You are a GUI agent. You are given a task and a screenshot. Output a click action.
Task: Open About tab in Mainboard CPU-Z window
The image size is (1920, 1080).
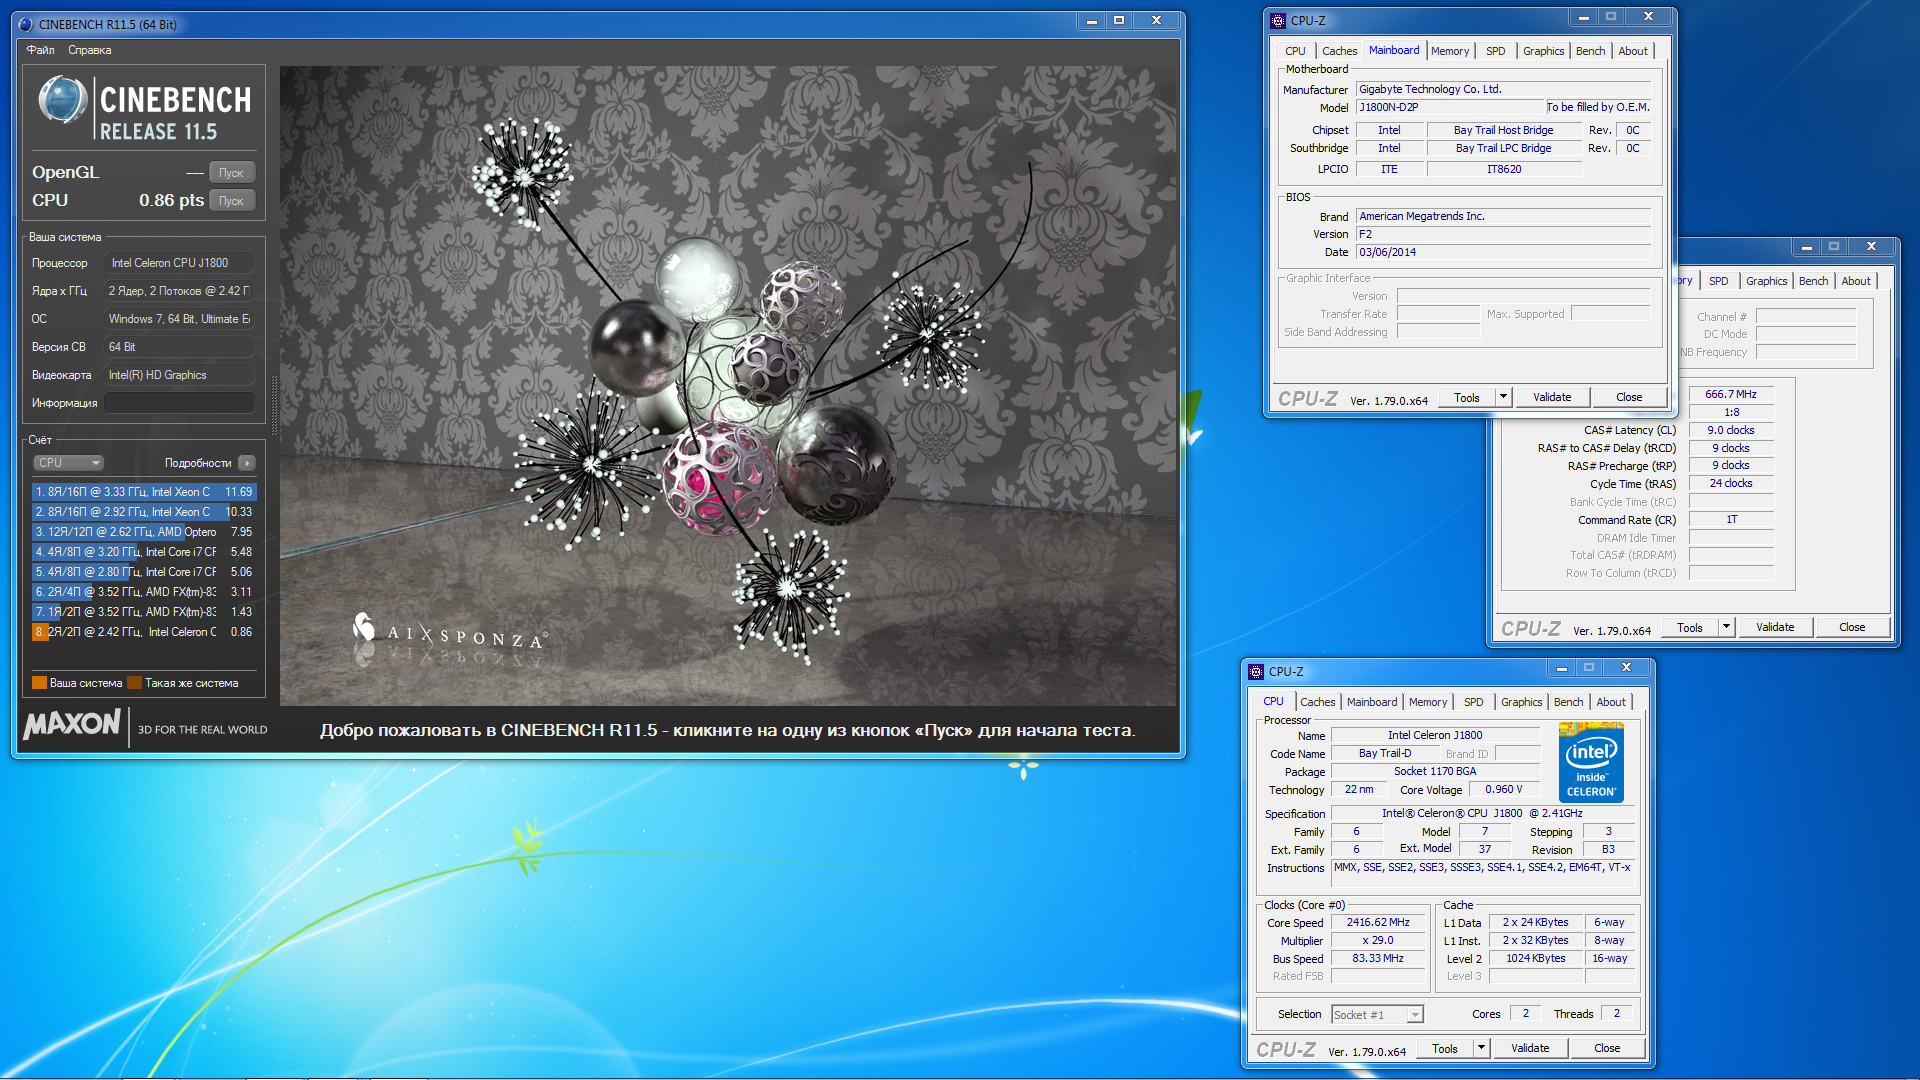1633,51
